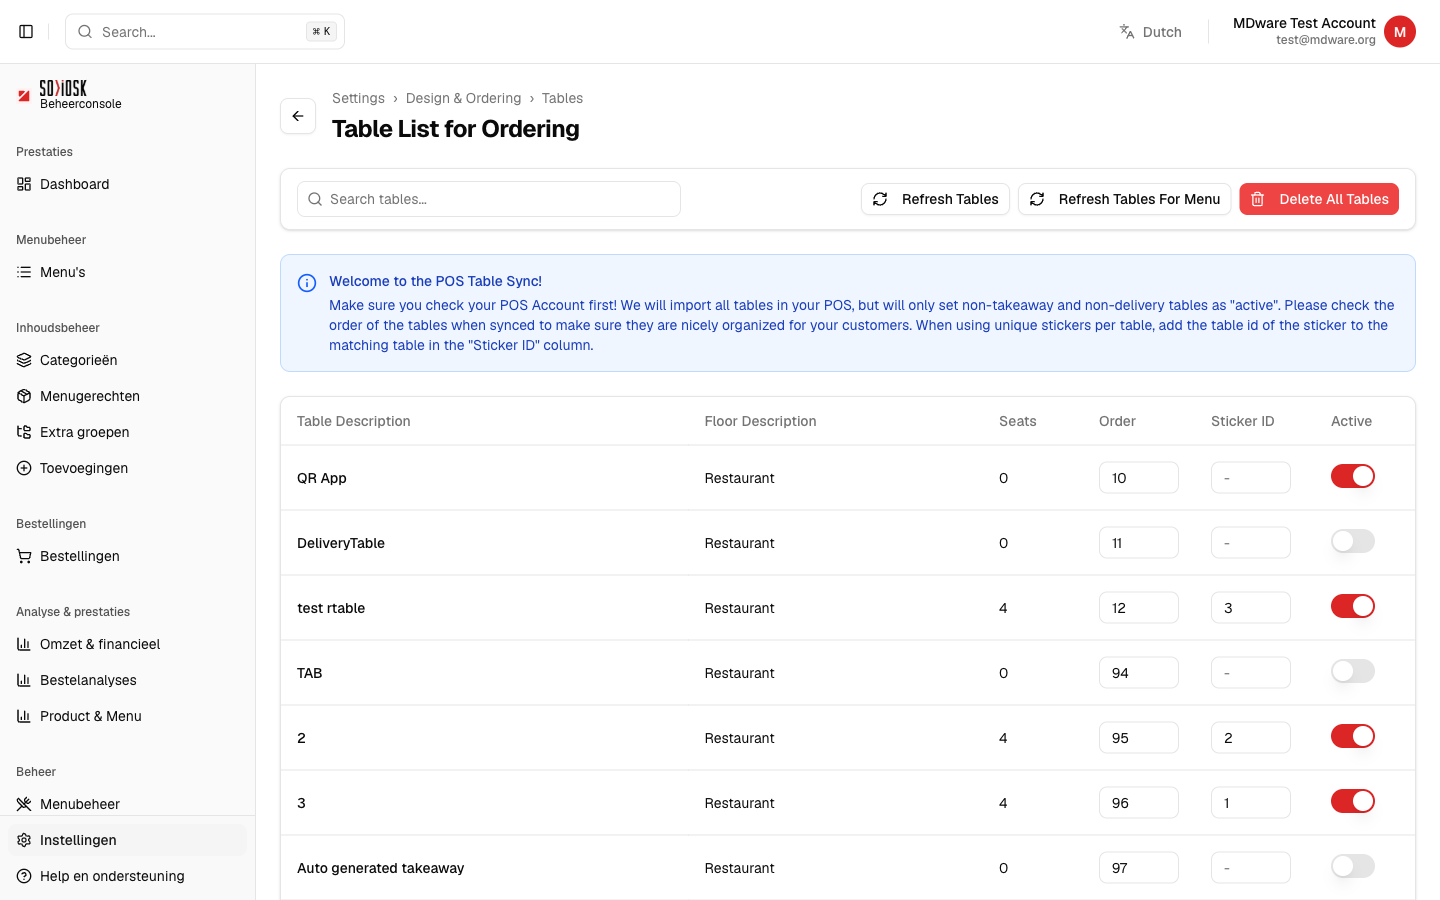Viewport: 1440px width, 900px height.
Task: Click the trash icon on Delete All Tables
Action: [1258, 199]
